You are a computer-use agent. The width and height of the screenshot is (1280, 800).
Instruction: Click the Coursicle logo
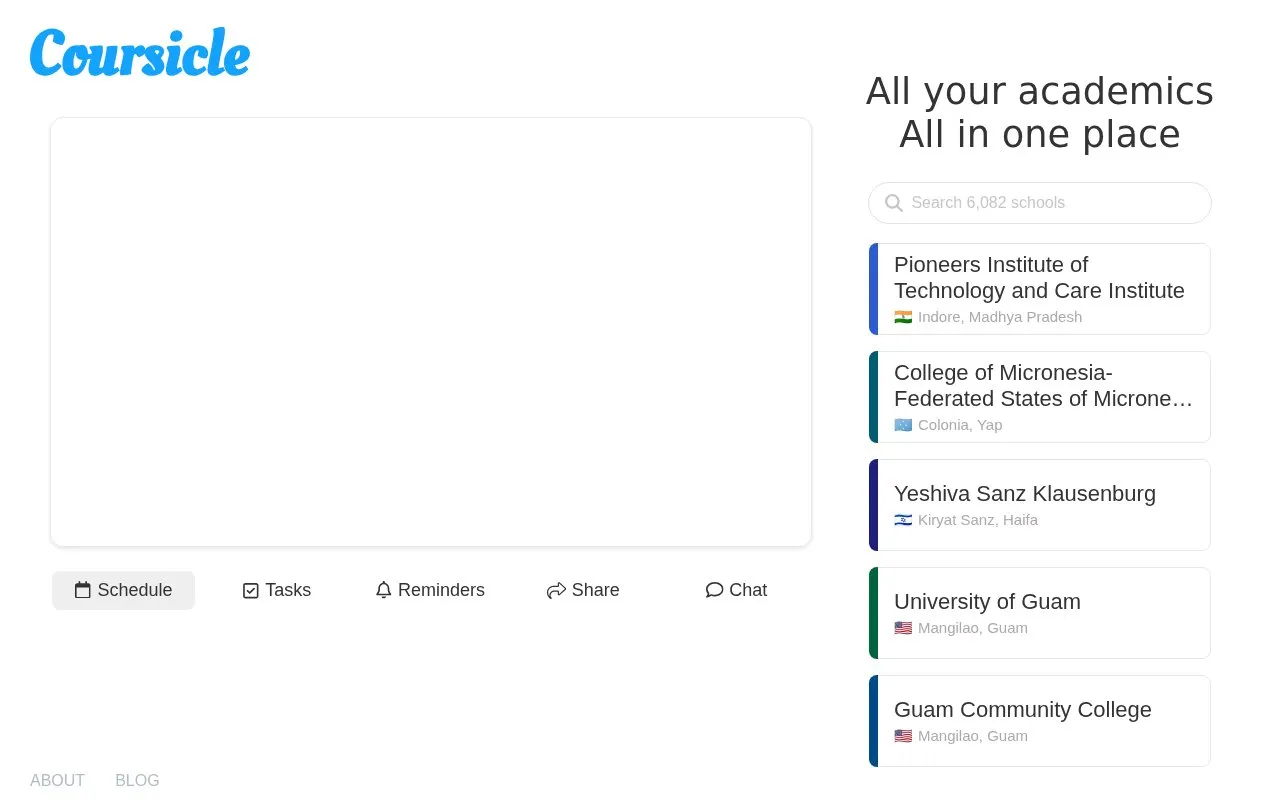pos(140,52)
